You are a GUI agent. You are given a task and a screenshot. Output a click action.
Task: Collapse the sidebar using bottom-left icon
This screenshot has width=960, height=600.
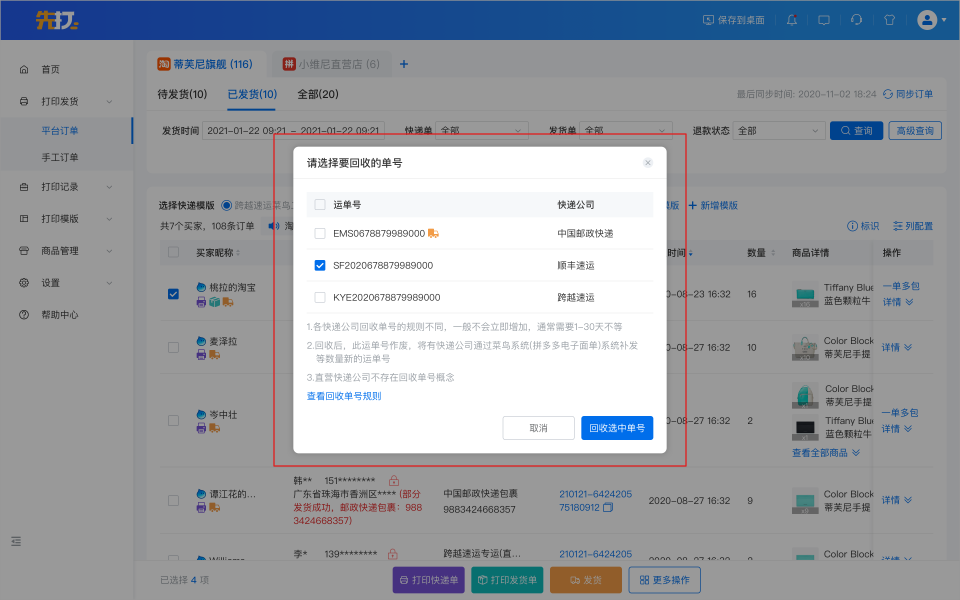click(16, 541)
